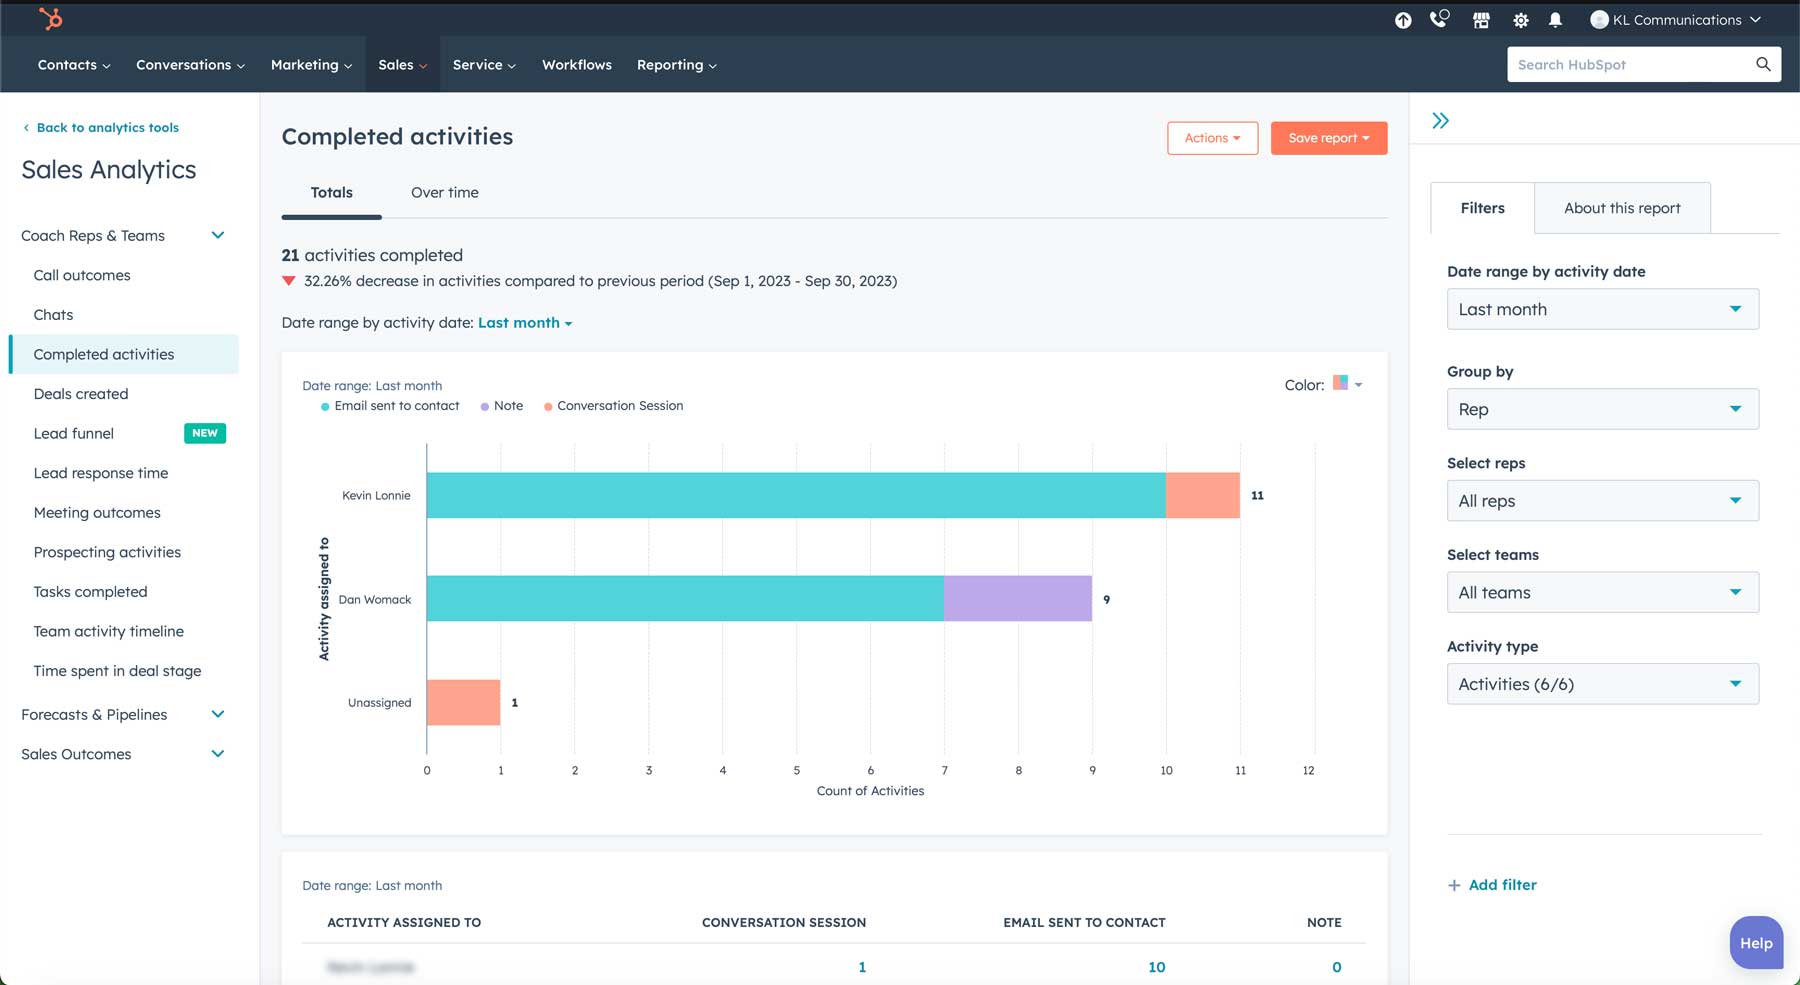Toggle the Note series in the legend

pos(501,405)
